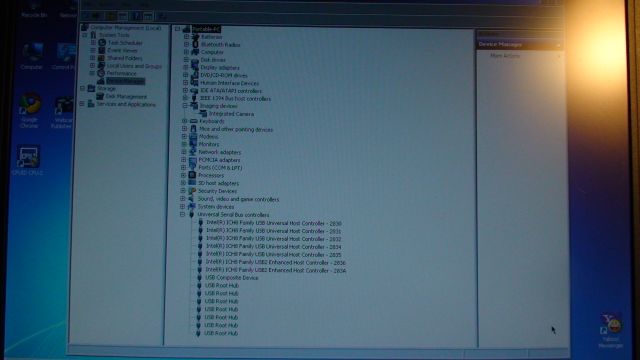
Task: Click the Event Viewer icon
Action: (x=102, y=50)
